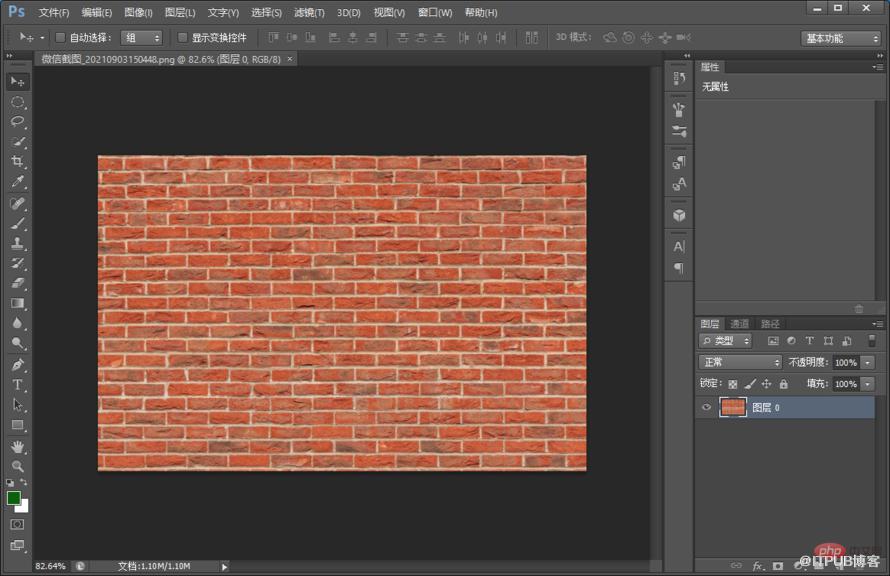Screen dimensions: 890x576
Task: Click the white background color swatch
Action: pyautogui.click(x=23, y=507)
